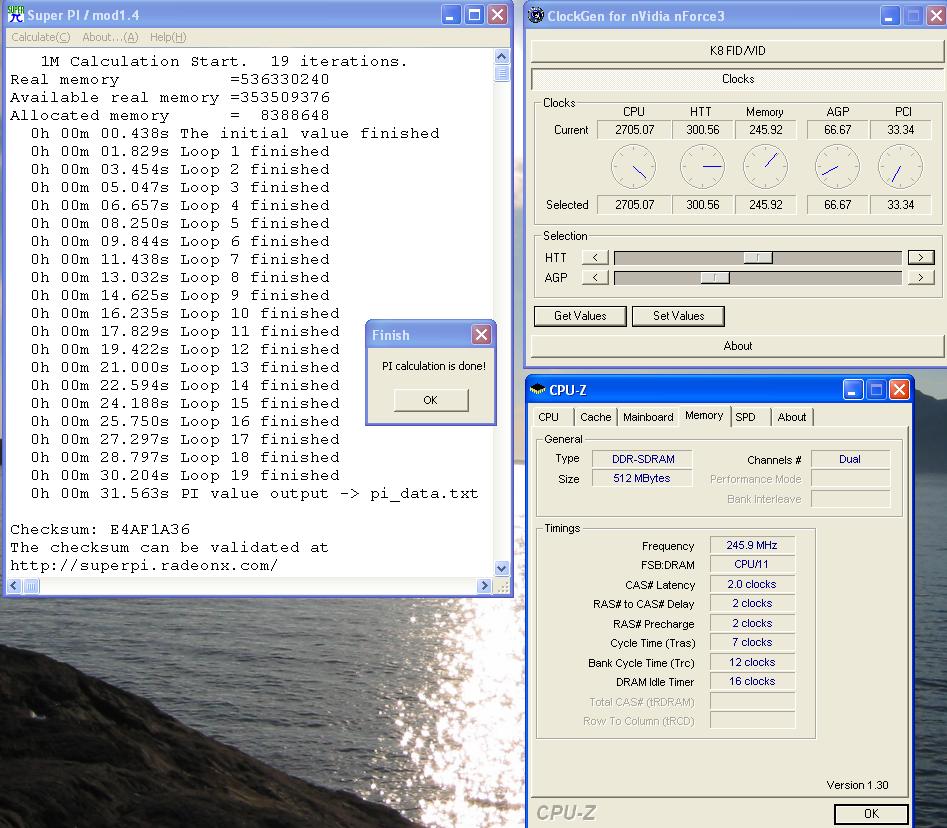The image size is (947, 828).
Task: Click the ClockGen title bar icon
Action: pyautogui.click(x=536, y=15)
